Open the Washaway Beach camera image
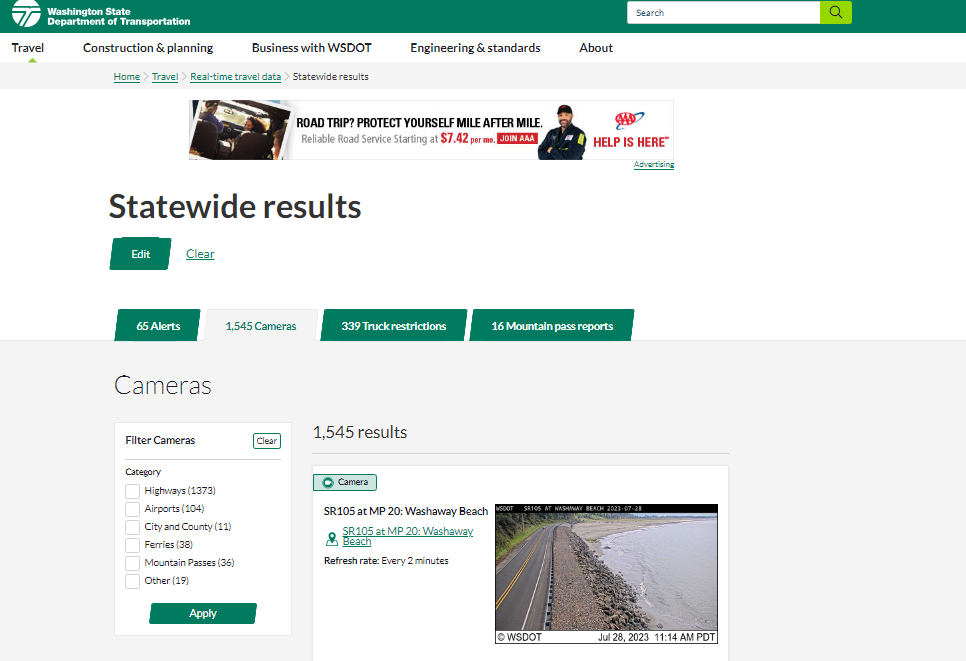This screenshot has height=661, width=966. pos(606,573)
